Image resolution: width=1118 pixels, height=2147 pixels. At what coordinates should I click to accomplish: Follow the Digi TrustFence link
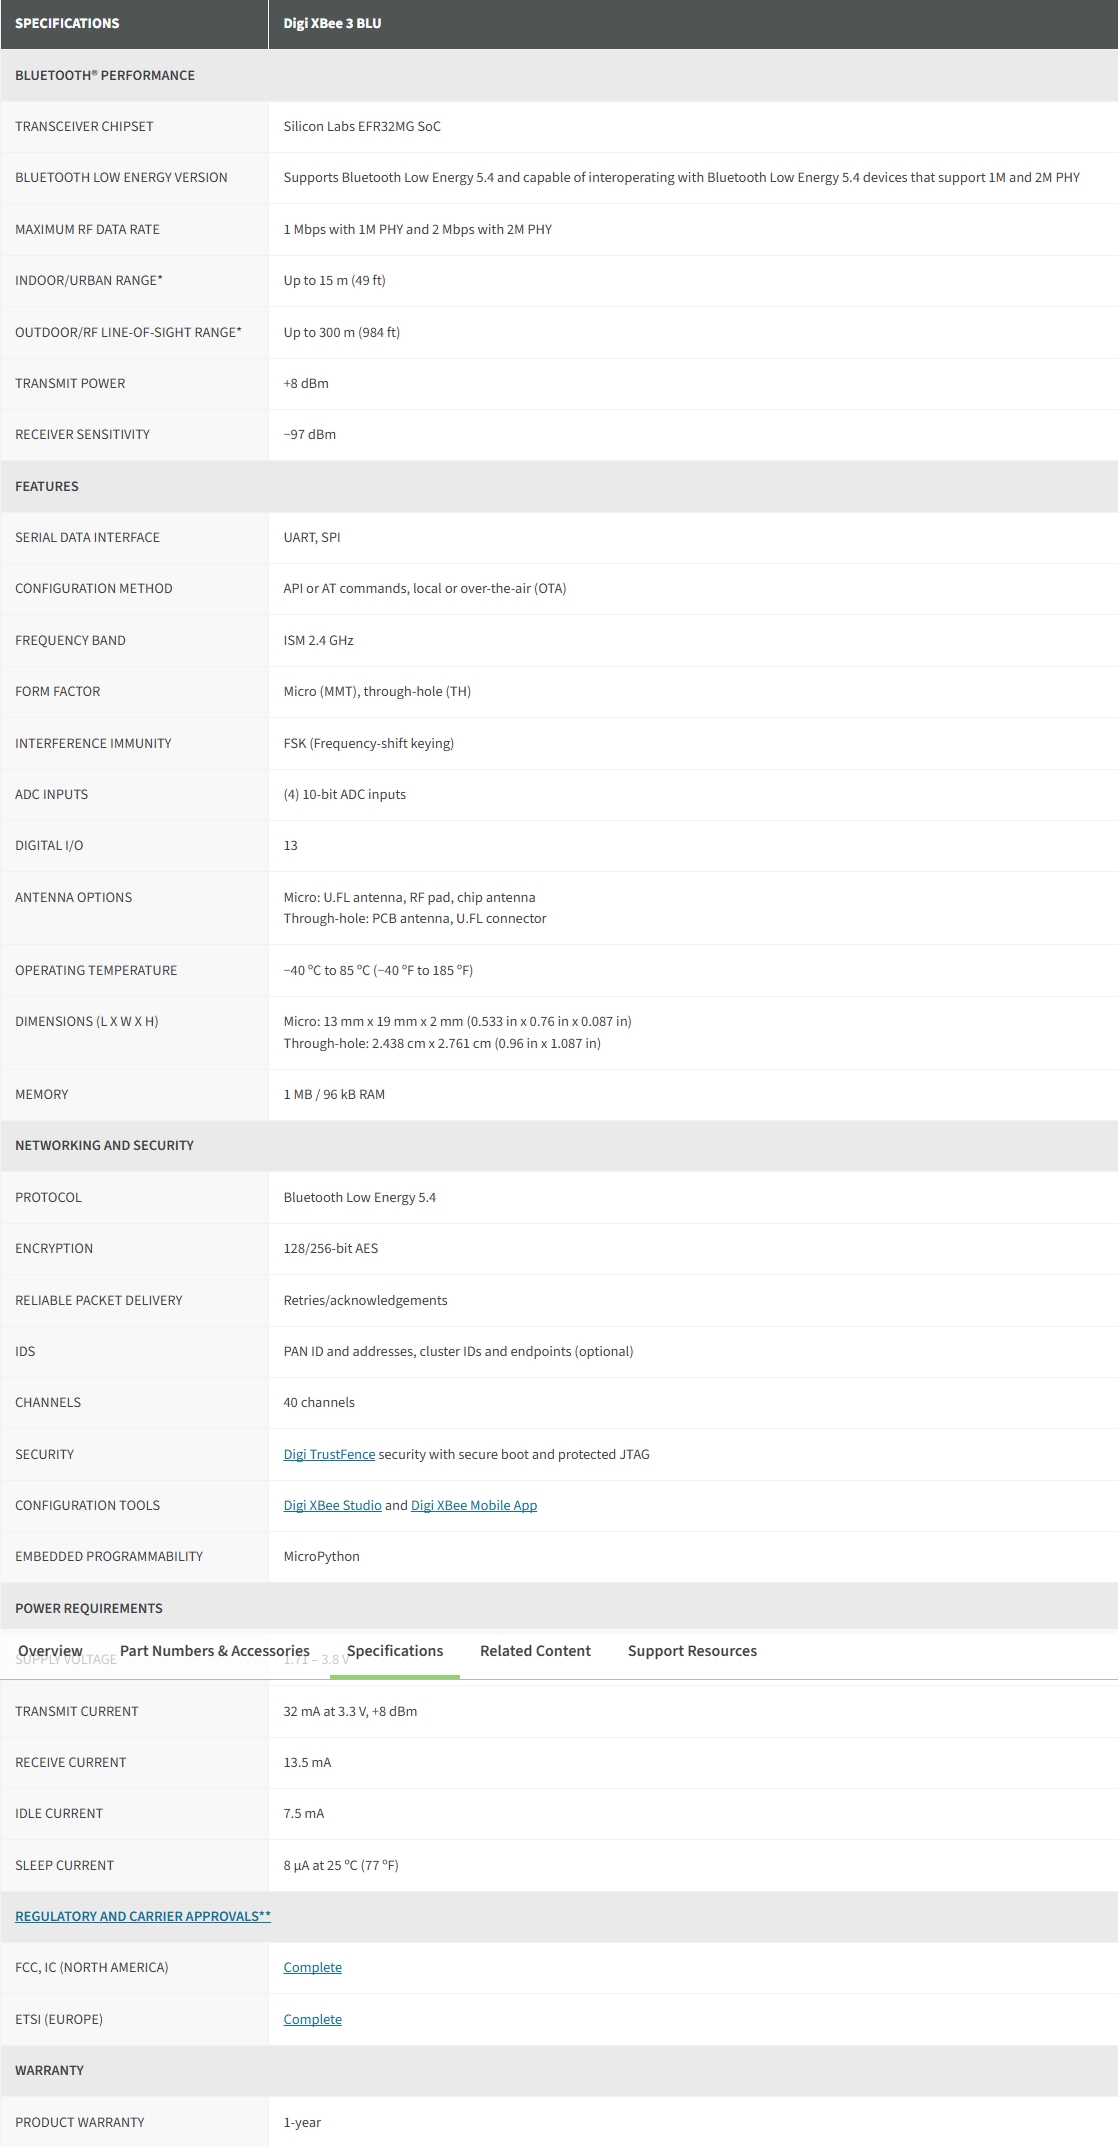[x=329, y=1454]
